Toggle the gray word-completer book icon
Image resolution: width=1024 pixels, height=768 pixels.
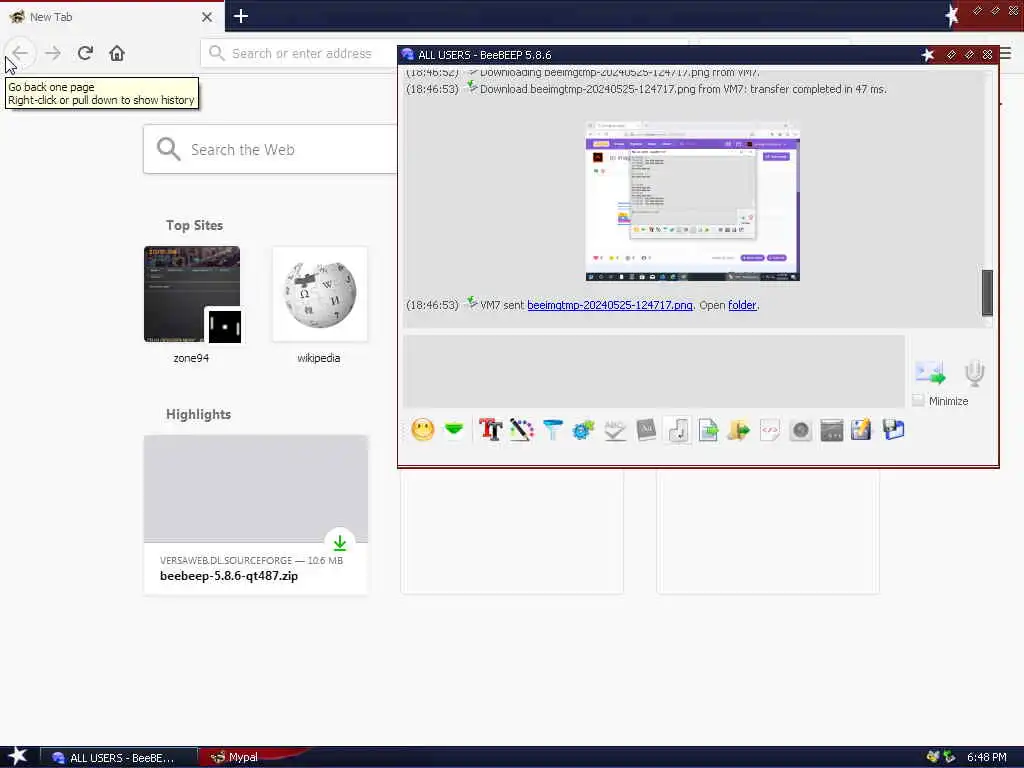point(646,430)
